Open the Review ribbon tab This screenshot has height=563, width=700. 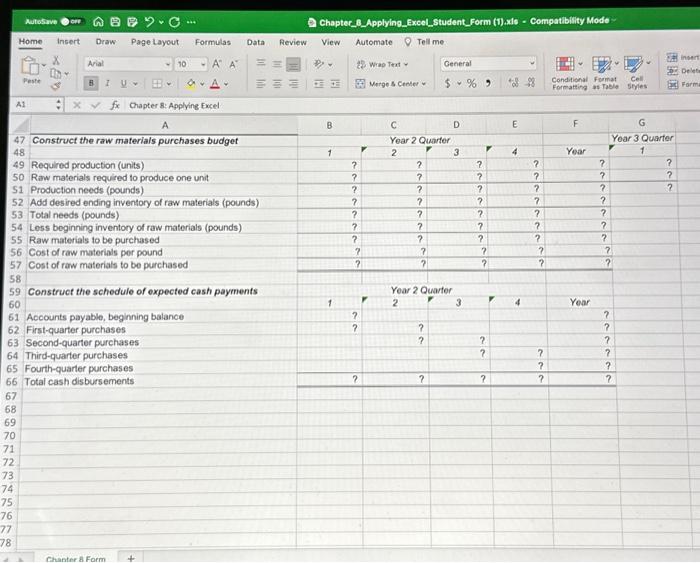[x=293, y=42]
